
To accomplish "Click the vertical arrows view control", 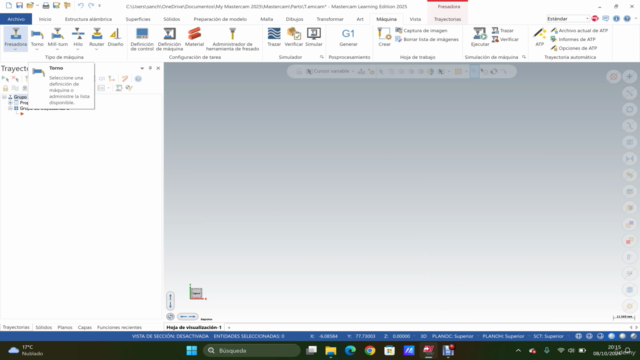I will [171, 301].
